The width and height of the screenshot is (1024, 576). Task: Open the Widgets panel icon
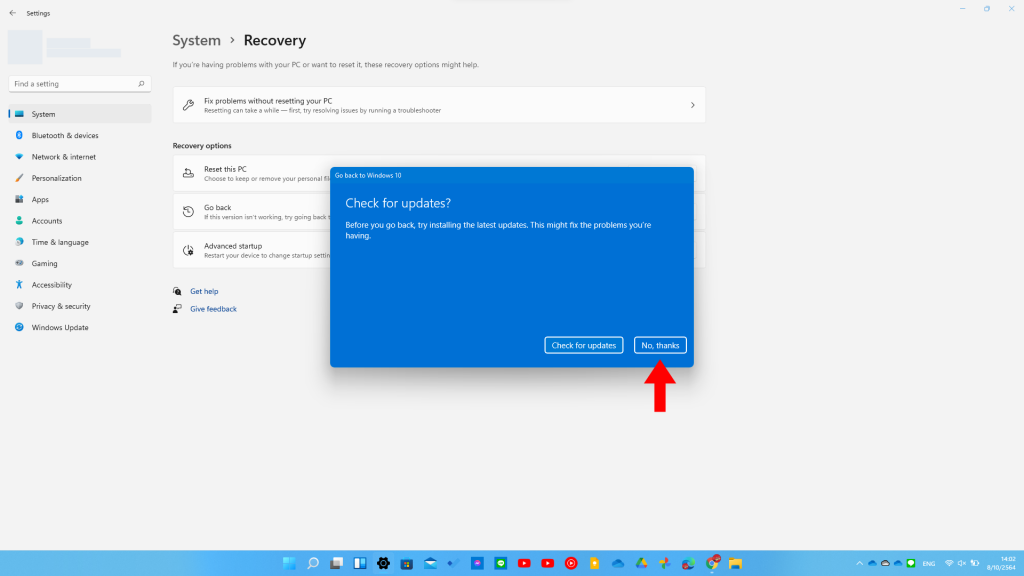click(x=360, y=563)
